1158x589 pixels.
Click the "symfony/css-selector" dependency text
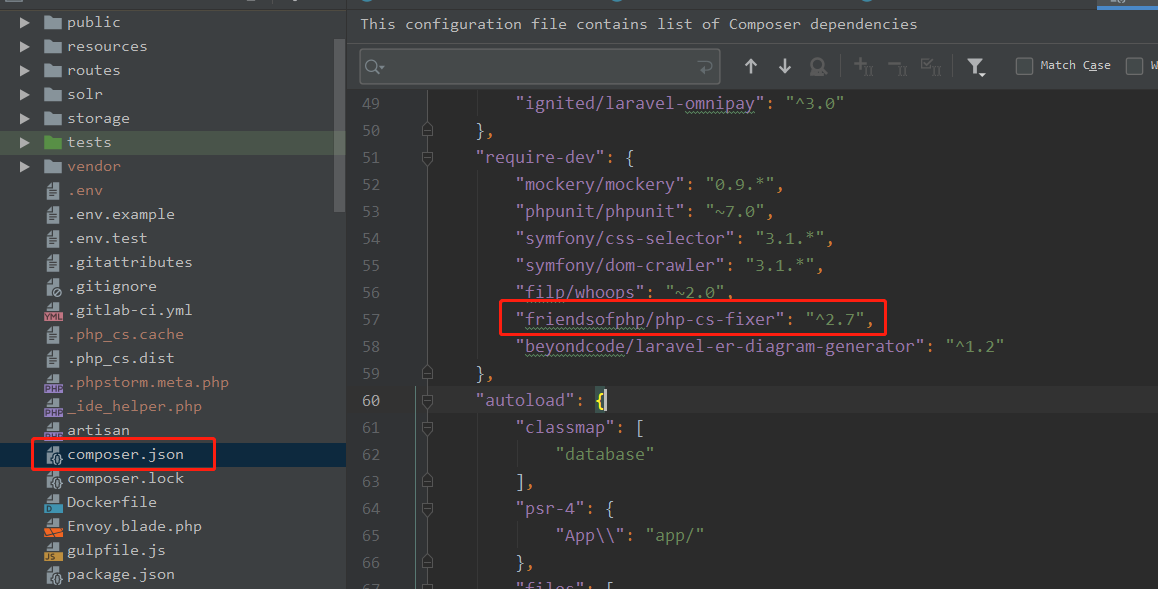[x=625, y=238]
